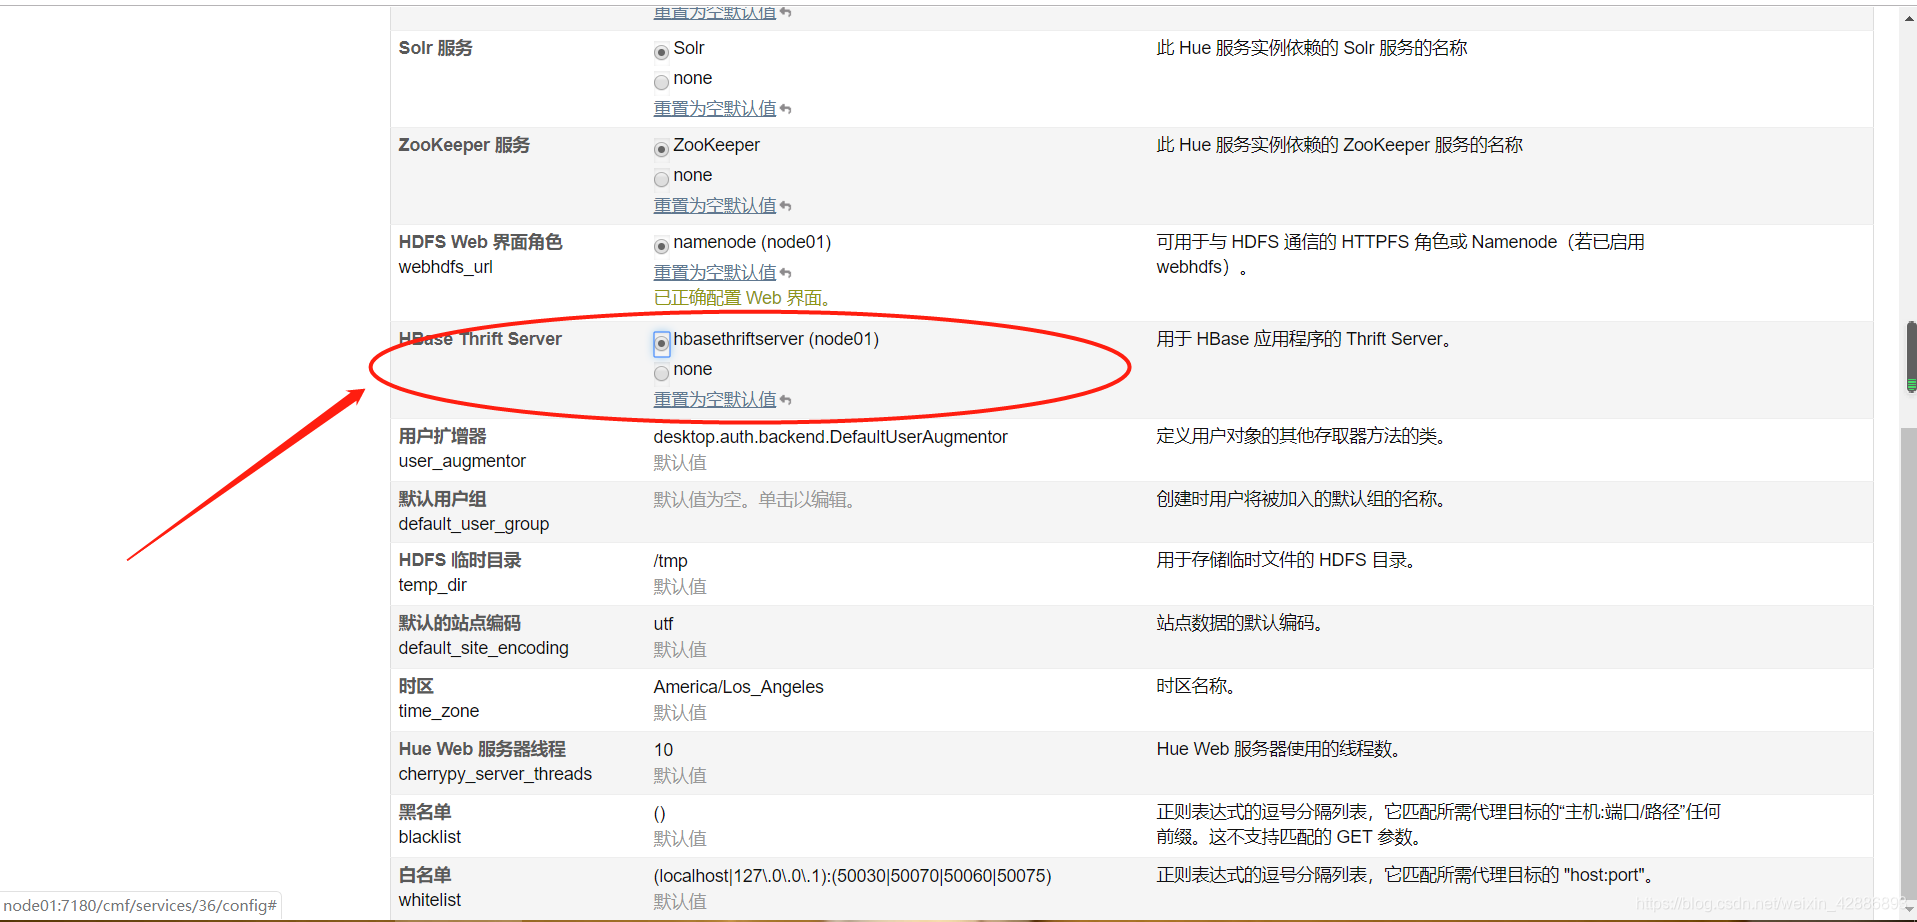Select the Solr radio option

pyautogui.click(x=661, y=52)
